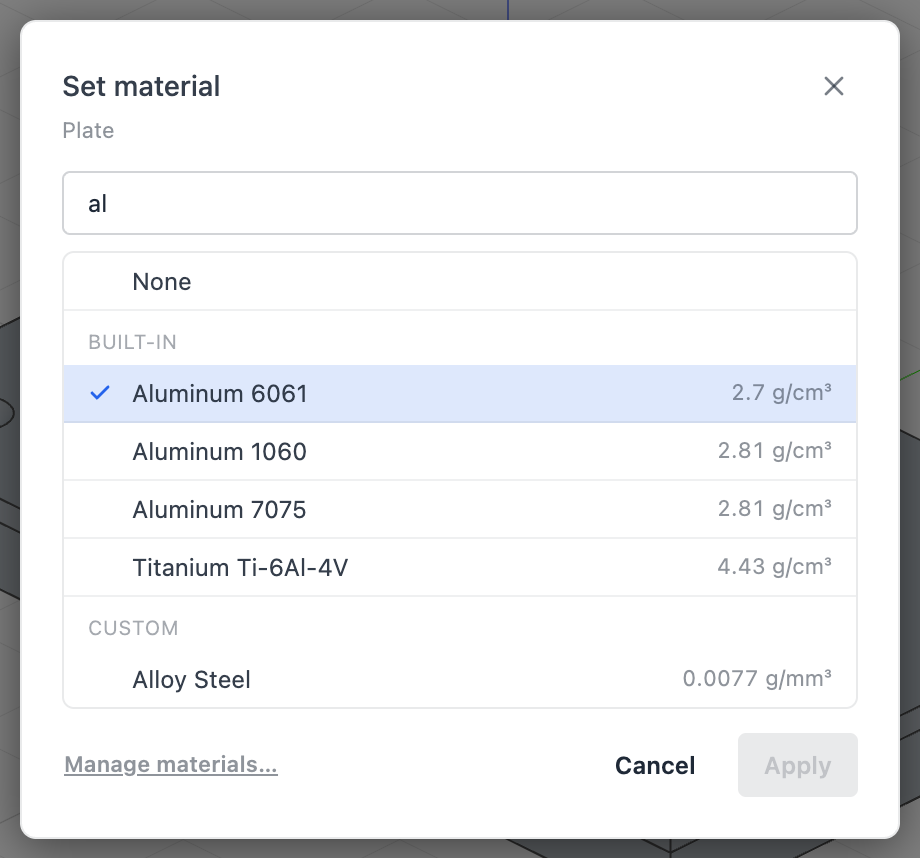The height and width of the screenshot is (858, 920).
Task: Click the CUSTOM section header
Action: (133, 628)
